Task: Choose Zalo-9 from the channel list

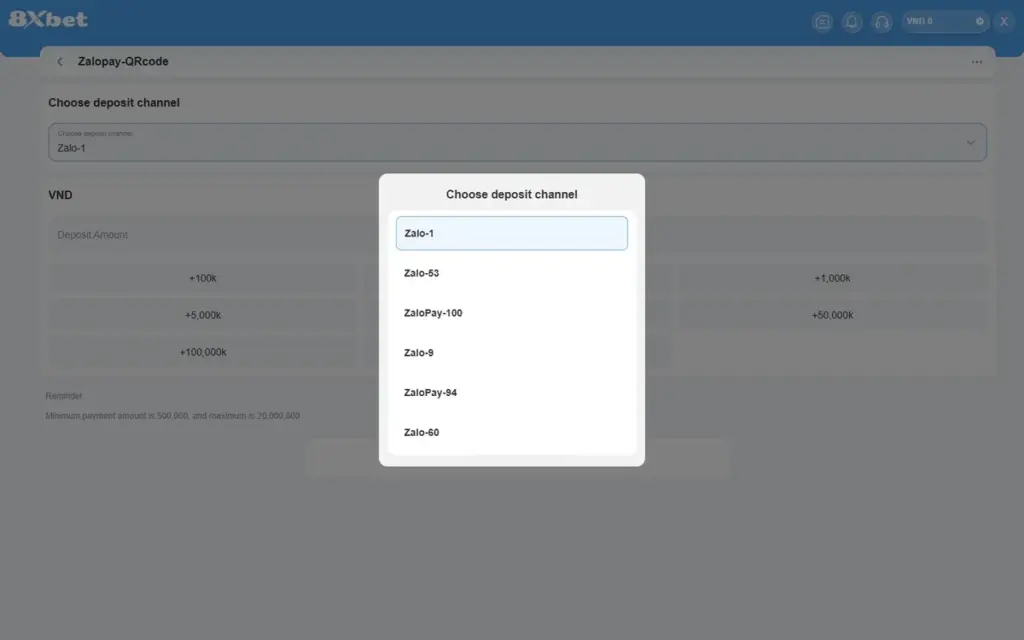Action: pyautogui.click(x=511, y=353)
